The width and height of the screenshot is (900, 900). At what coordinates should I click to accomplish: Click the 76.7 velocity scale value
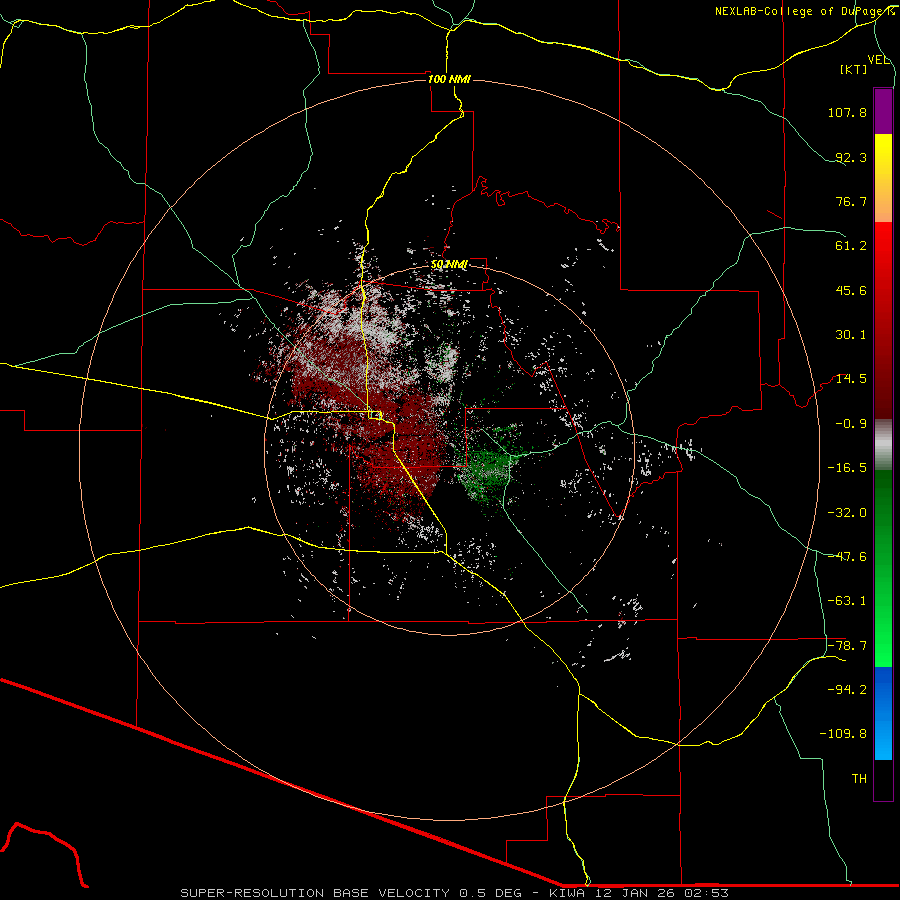[x=851, y=201]
